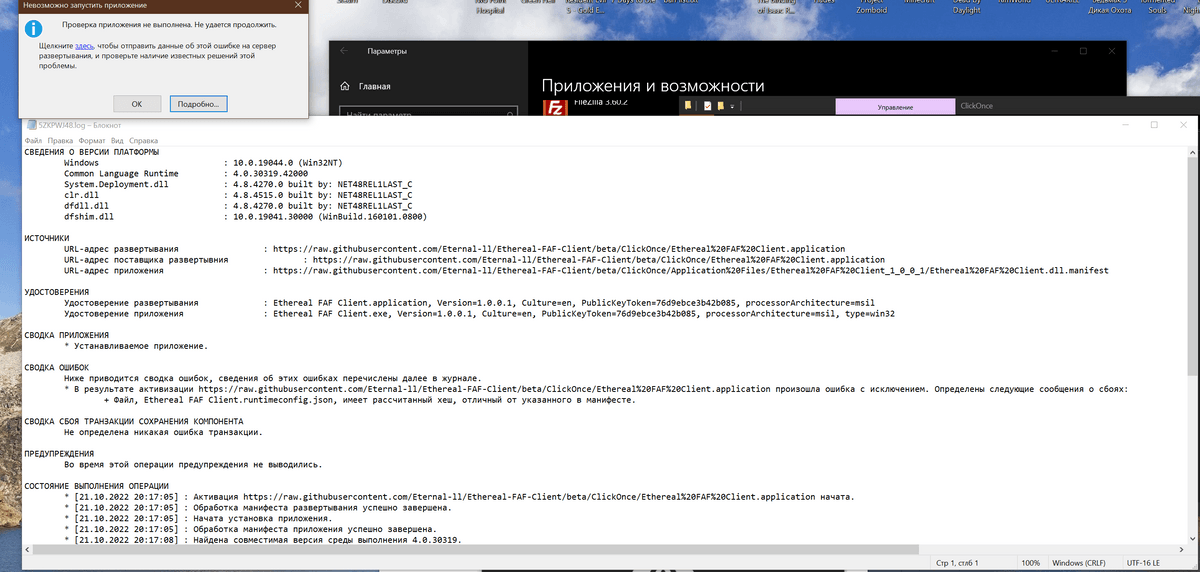Viewport: 1200px width, 572px height.
Task: Switch to Управление tab in Explorer window
Action: click(x=894, y=106)
